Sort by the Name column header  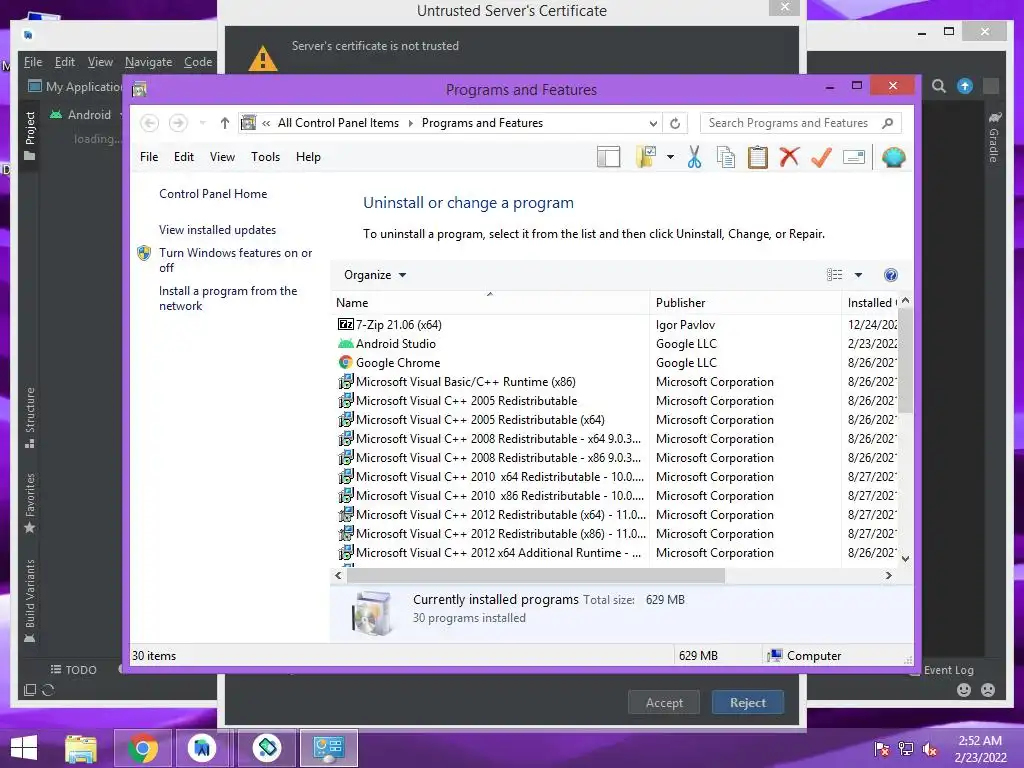(490, 302)
